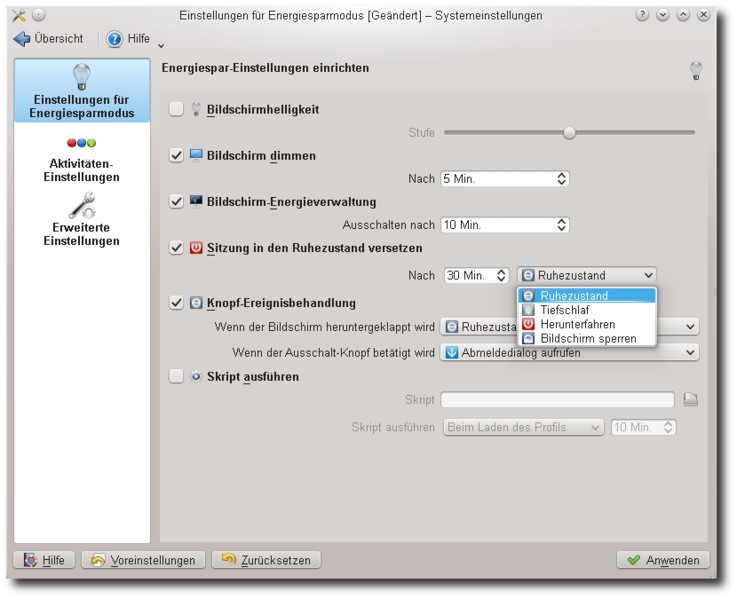
Task: Click the Voreinstellungen button icon
Action: (x=98, y=560)
